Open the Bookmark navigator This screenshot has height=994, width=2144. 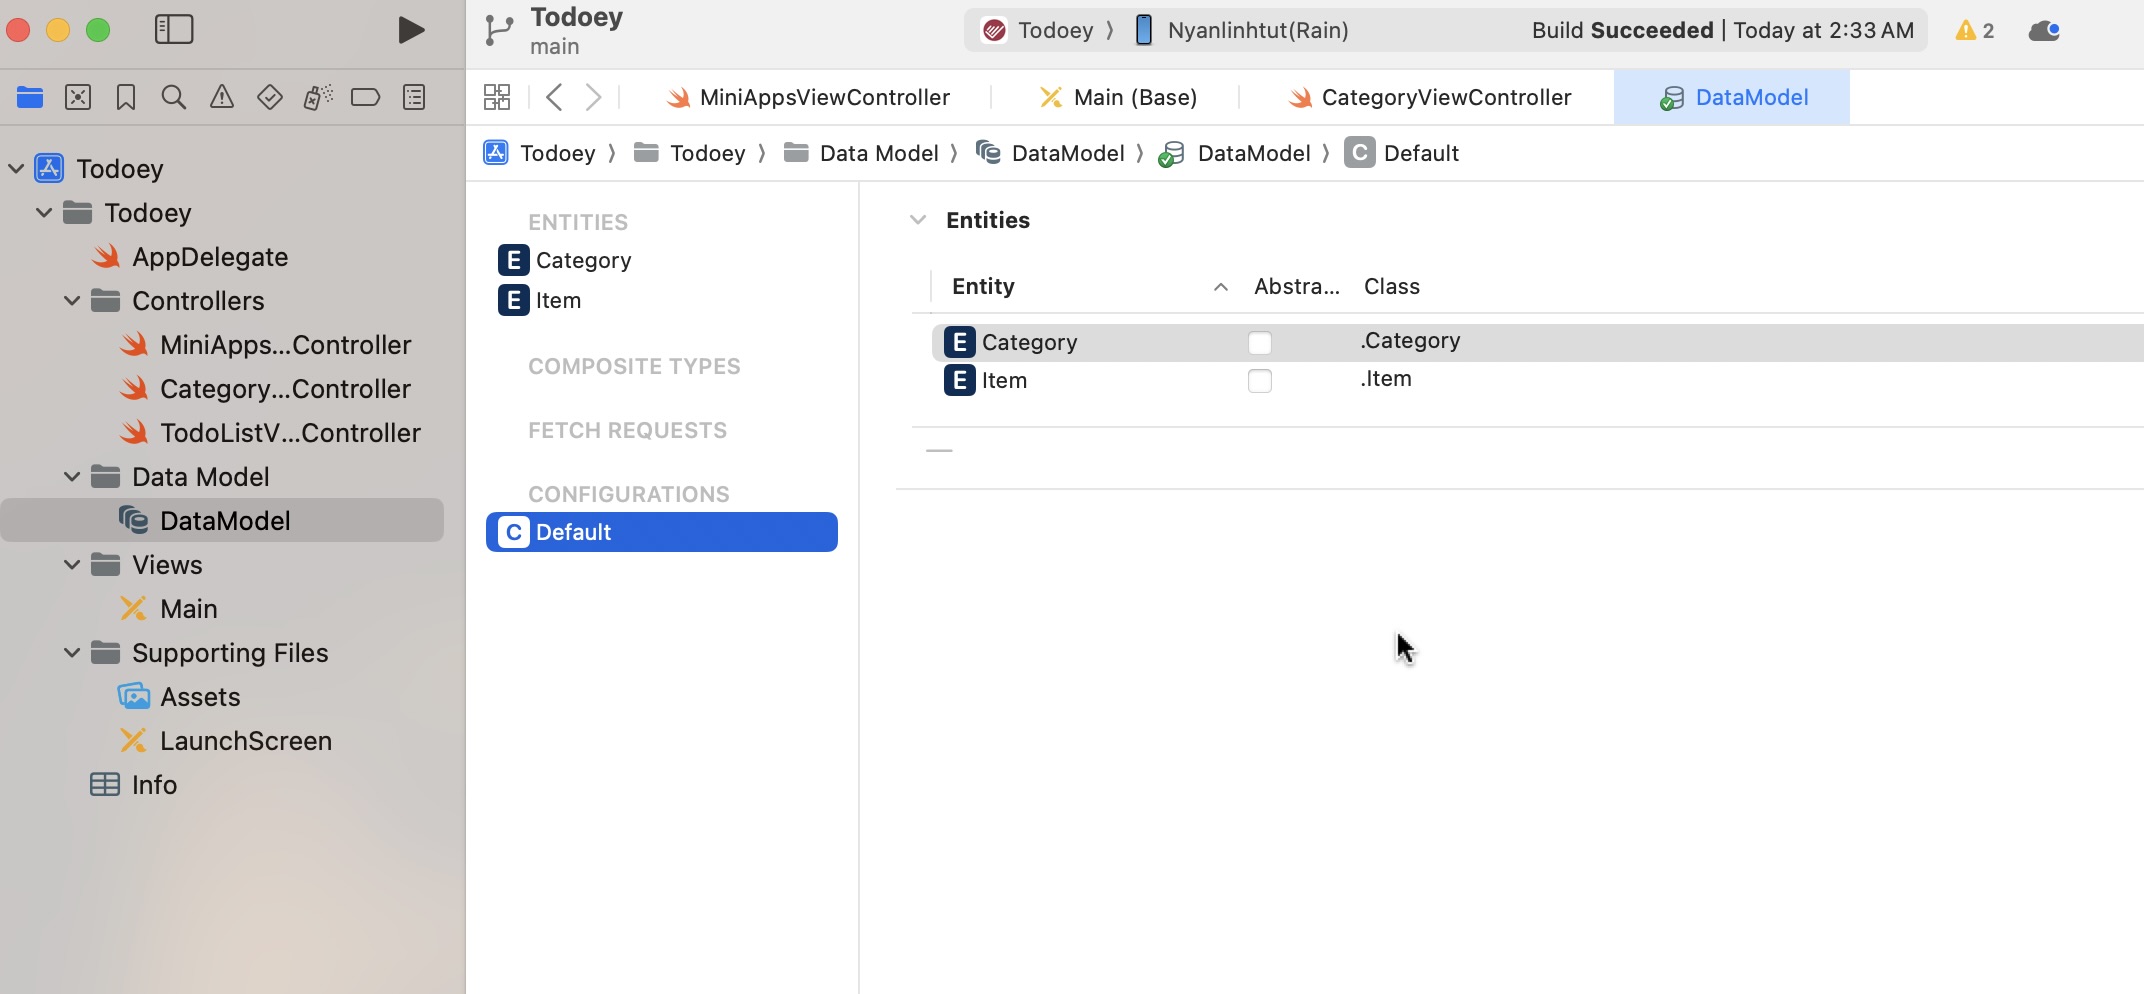point(126,97)
